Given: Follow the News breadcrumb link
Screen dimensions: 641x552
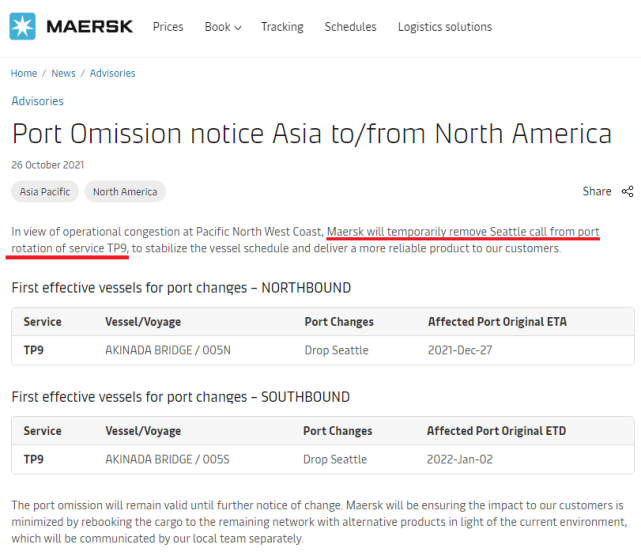Looking at the screenshot, I should [x=63, y=73].
